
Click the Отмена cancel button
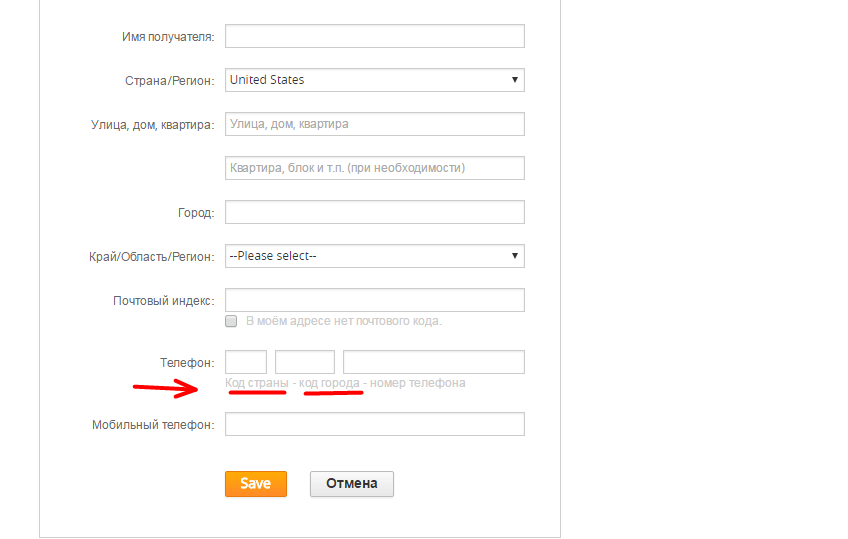click(352, 484)
